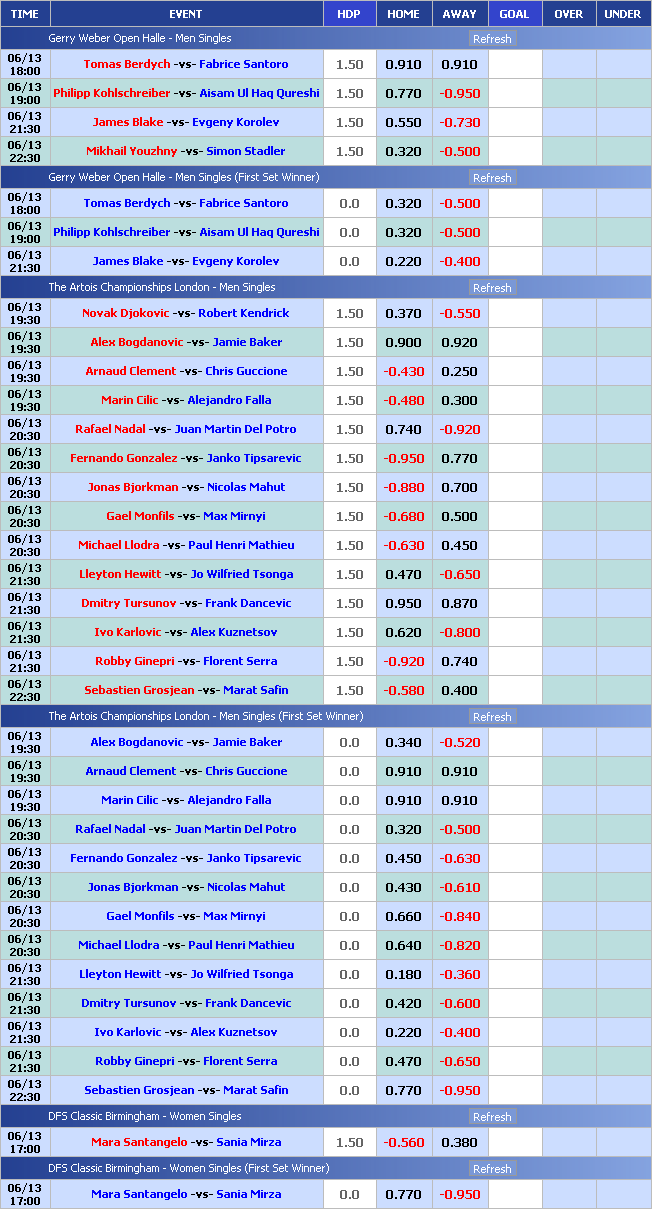Select home odds 0.550 for Blake vs Korolev
Viewport: 652px width, 1209px height.
403,122
